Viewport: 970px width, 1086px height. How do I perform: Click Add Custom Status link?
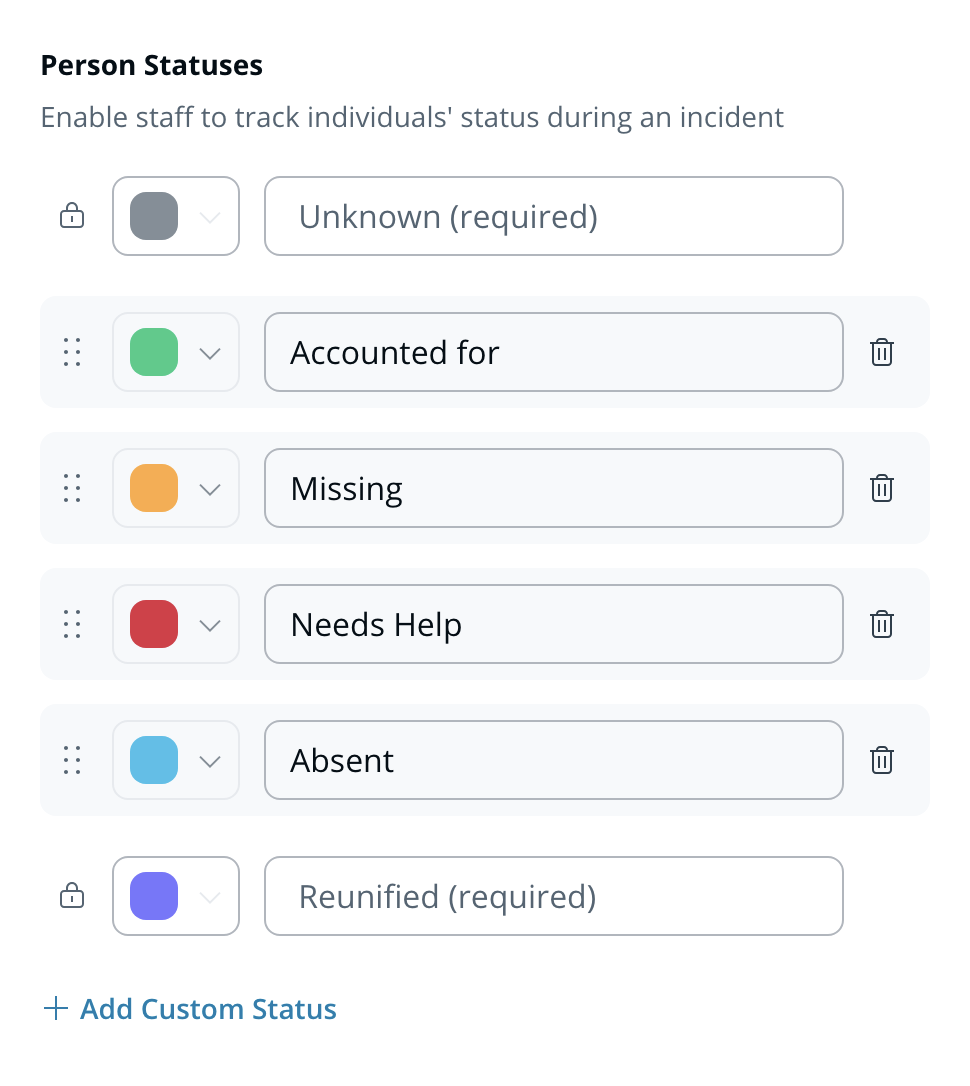tap(208, 1009)
